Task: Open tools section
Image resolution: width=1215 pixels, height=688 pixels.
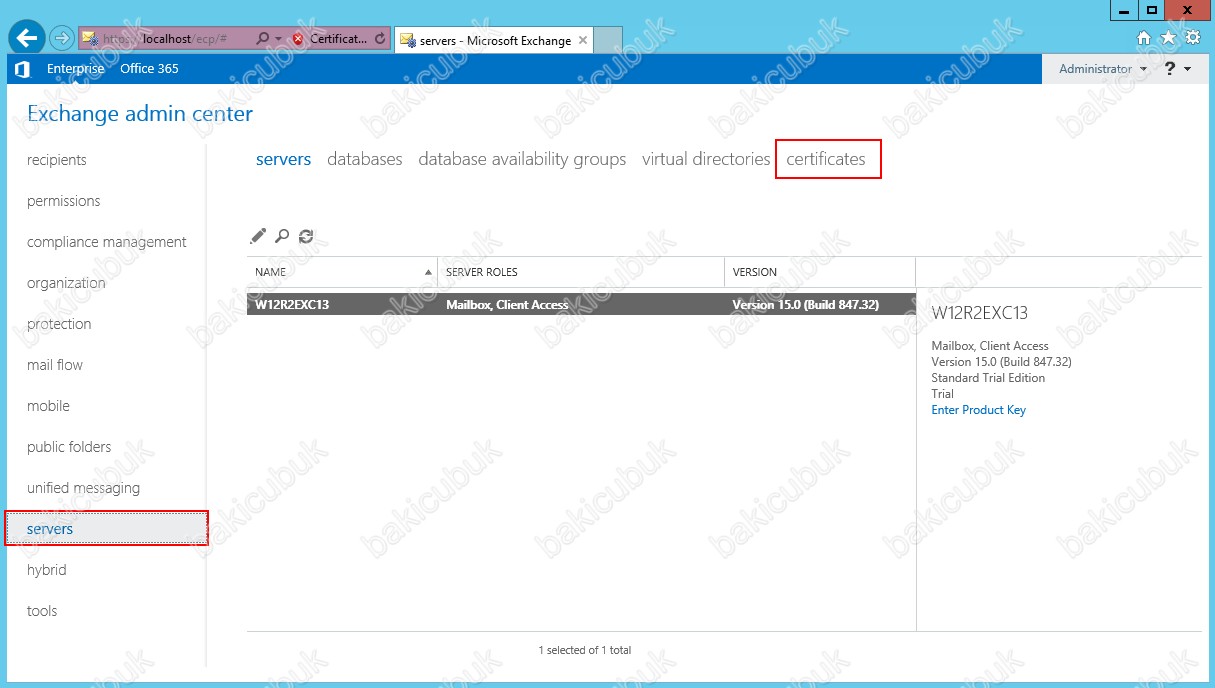Action: pyautogui.click(x=42, y=611)
